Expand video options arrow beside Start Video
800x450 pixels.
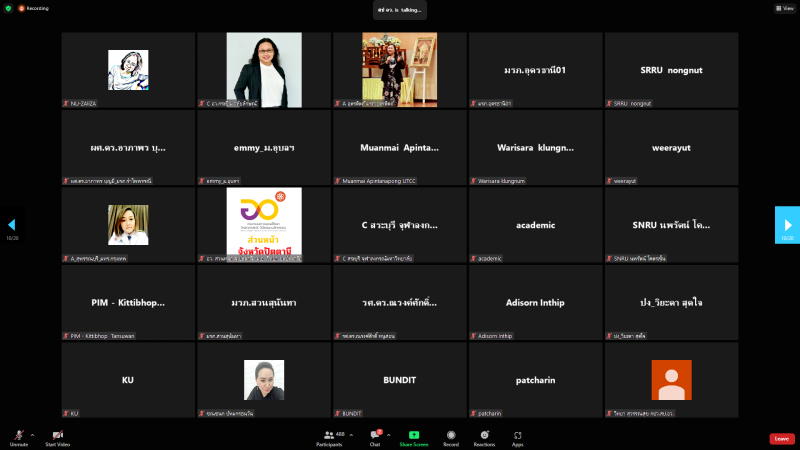pyautogui.click(x=74, y=435)
